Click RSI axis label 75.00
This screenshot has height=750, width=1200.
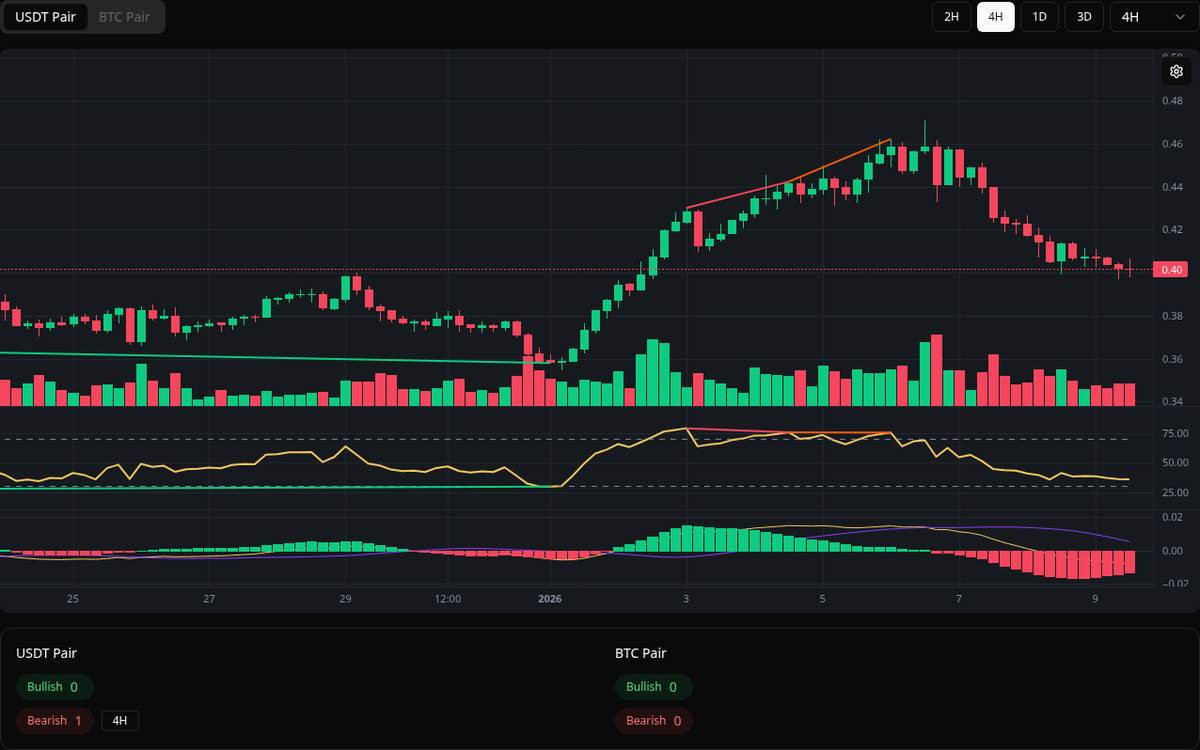pos(1174,433)
